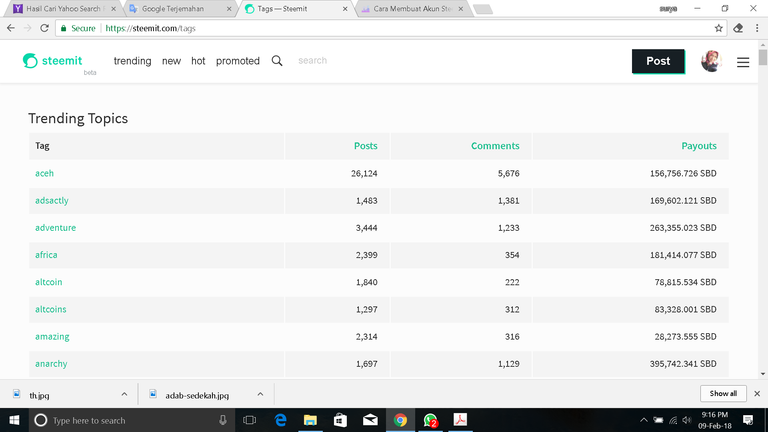768x432 pixels.
Task: Click the Cortana microphone icon
Action: pyautogui.click(x=223, y=420)
